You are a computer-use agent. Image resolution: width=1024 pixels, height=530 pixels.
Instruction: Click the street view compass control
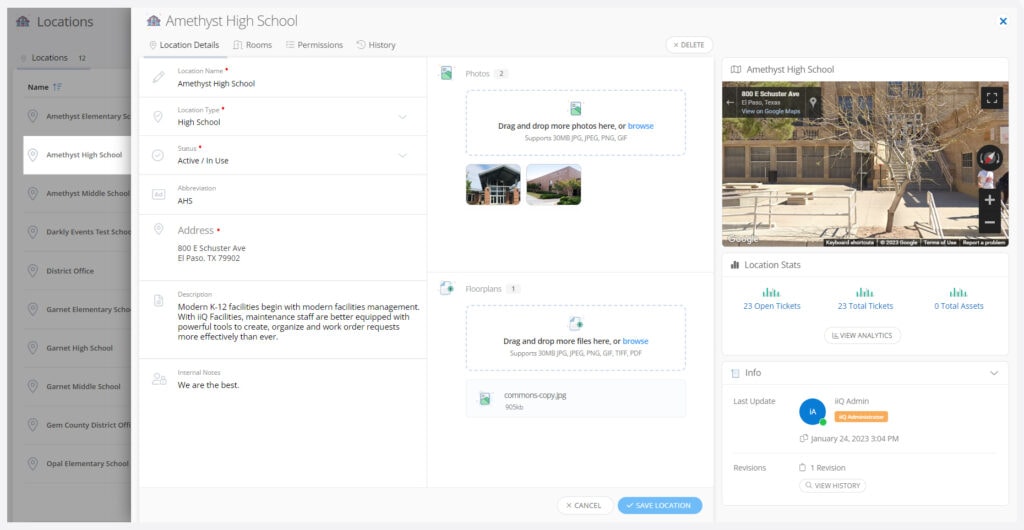coord(989,158)
